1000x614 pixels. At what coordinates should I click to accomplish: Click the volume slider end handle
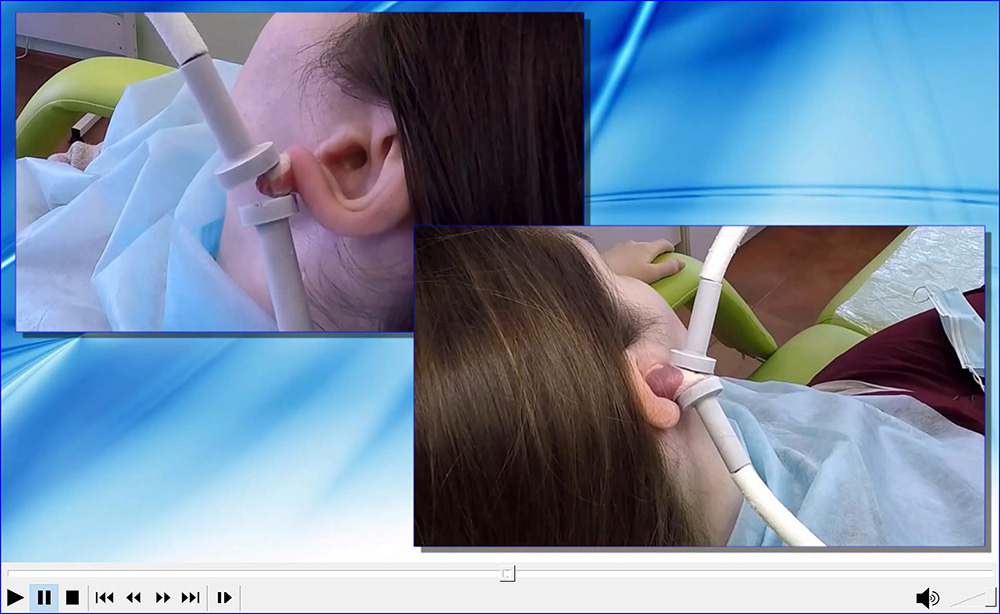[988, 598]
